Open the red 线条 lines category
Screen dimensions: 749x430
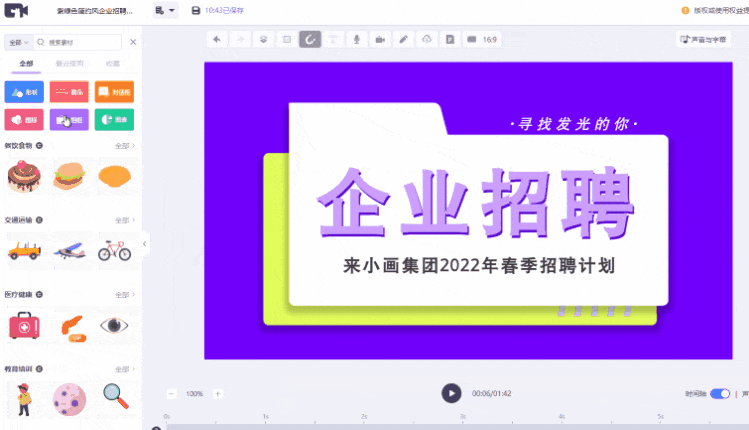point(69,92)
